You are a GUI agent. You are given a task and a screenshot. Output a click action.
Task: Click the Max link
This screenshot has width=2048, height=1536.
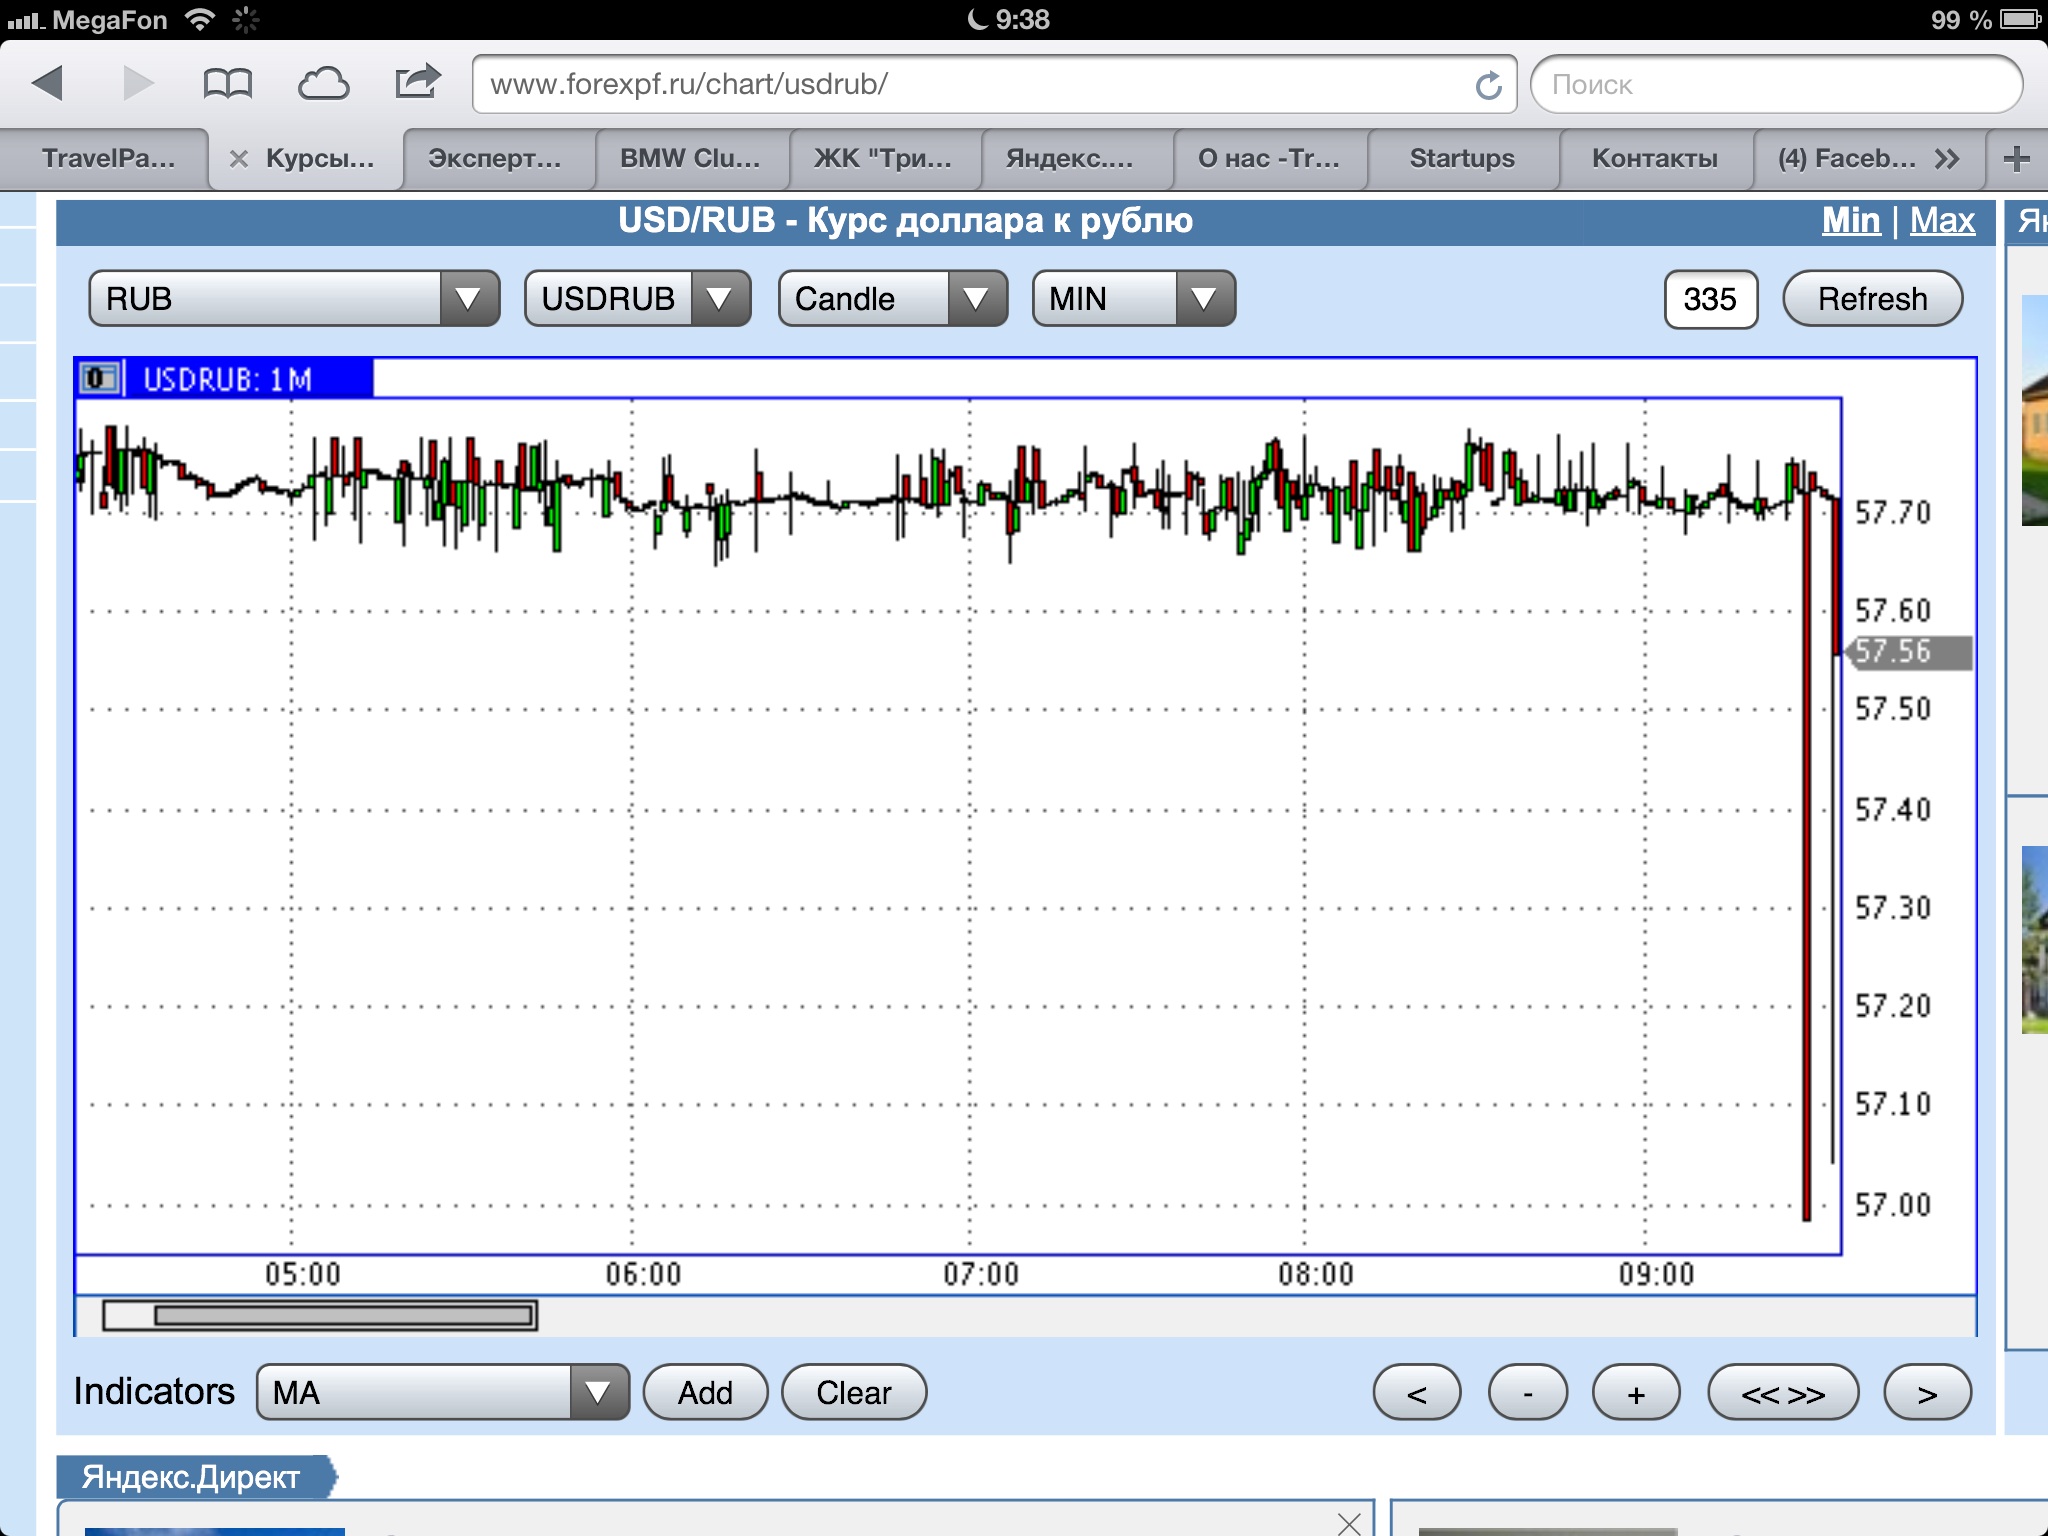click(x=1942, y=220)
